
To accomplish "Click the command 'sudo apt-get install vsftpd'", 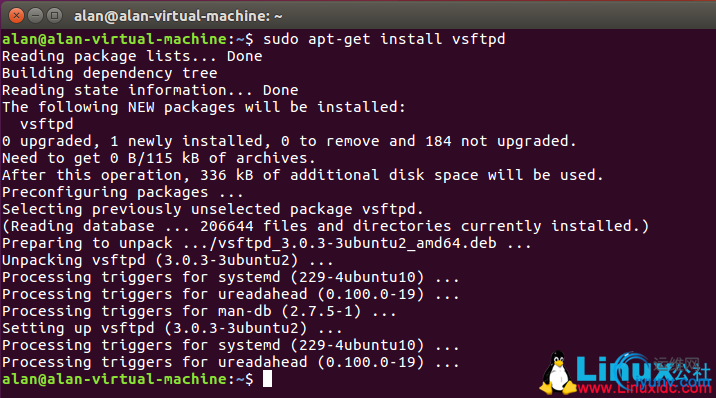I will tap(384, 39).
